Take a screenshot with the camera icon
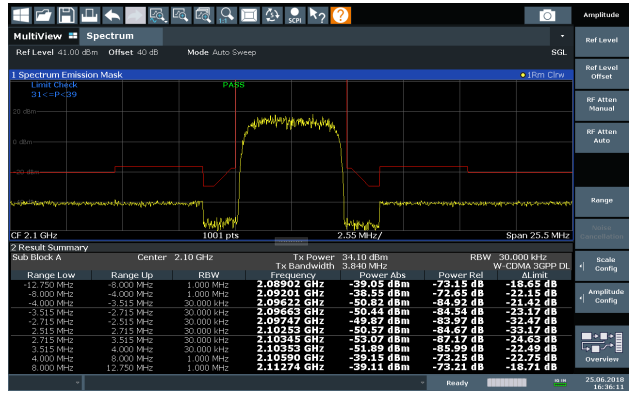The image size is (644, 395). coord(547,16)
